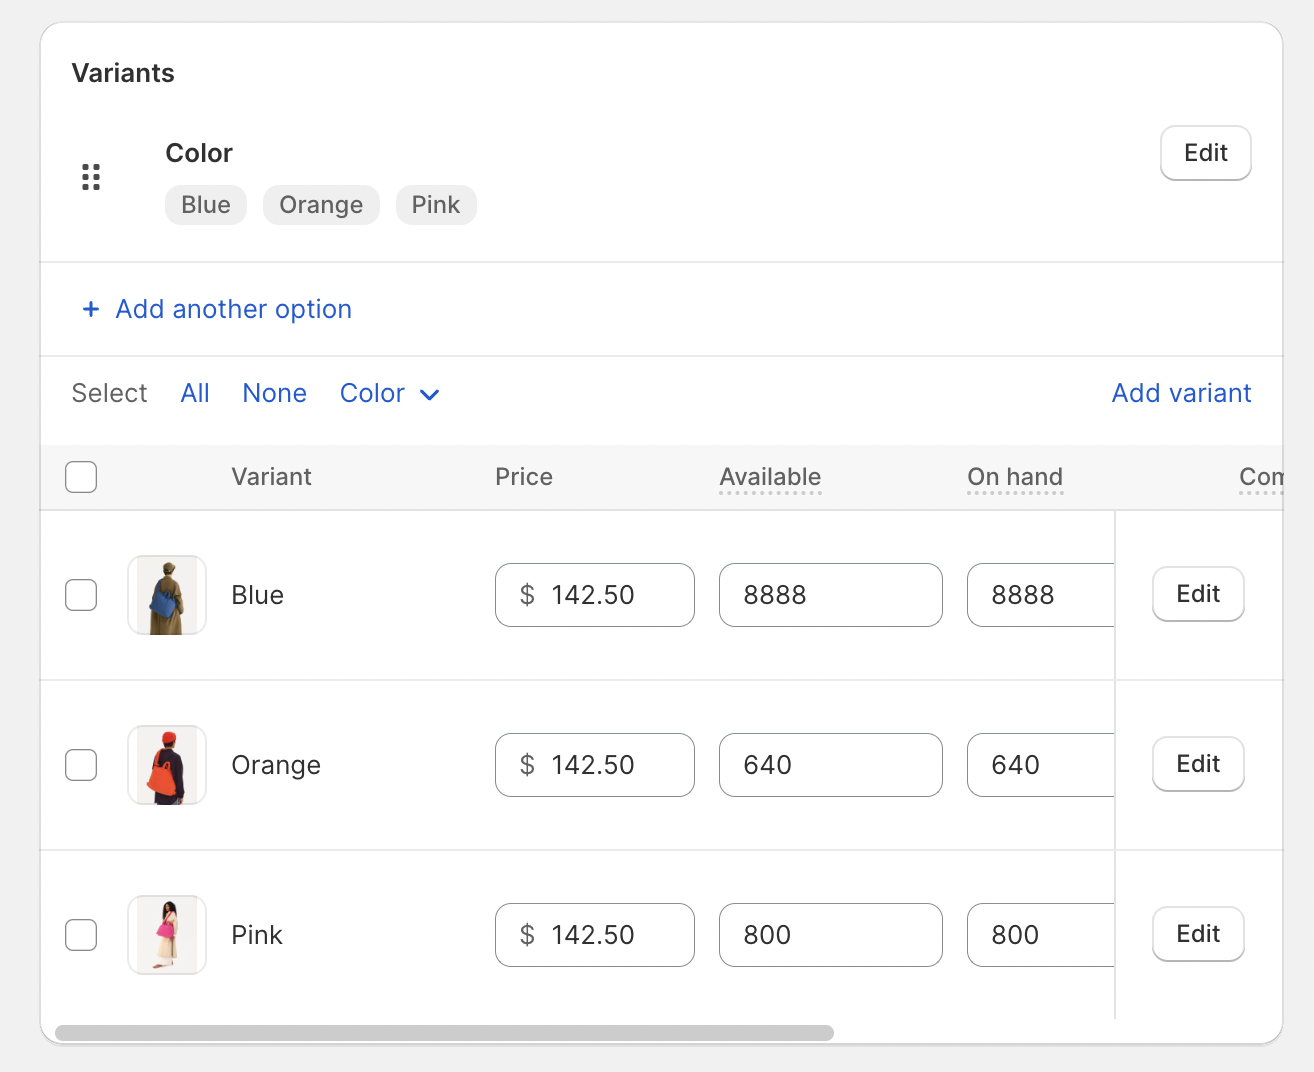The image size is (1314, 1072).
Task: Edit the Color option settings
Action: pyautogui.click(x=1205, y=153)
